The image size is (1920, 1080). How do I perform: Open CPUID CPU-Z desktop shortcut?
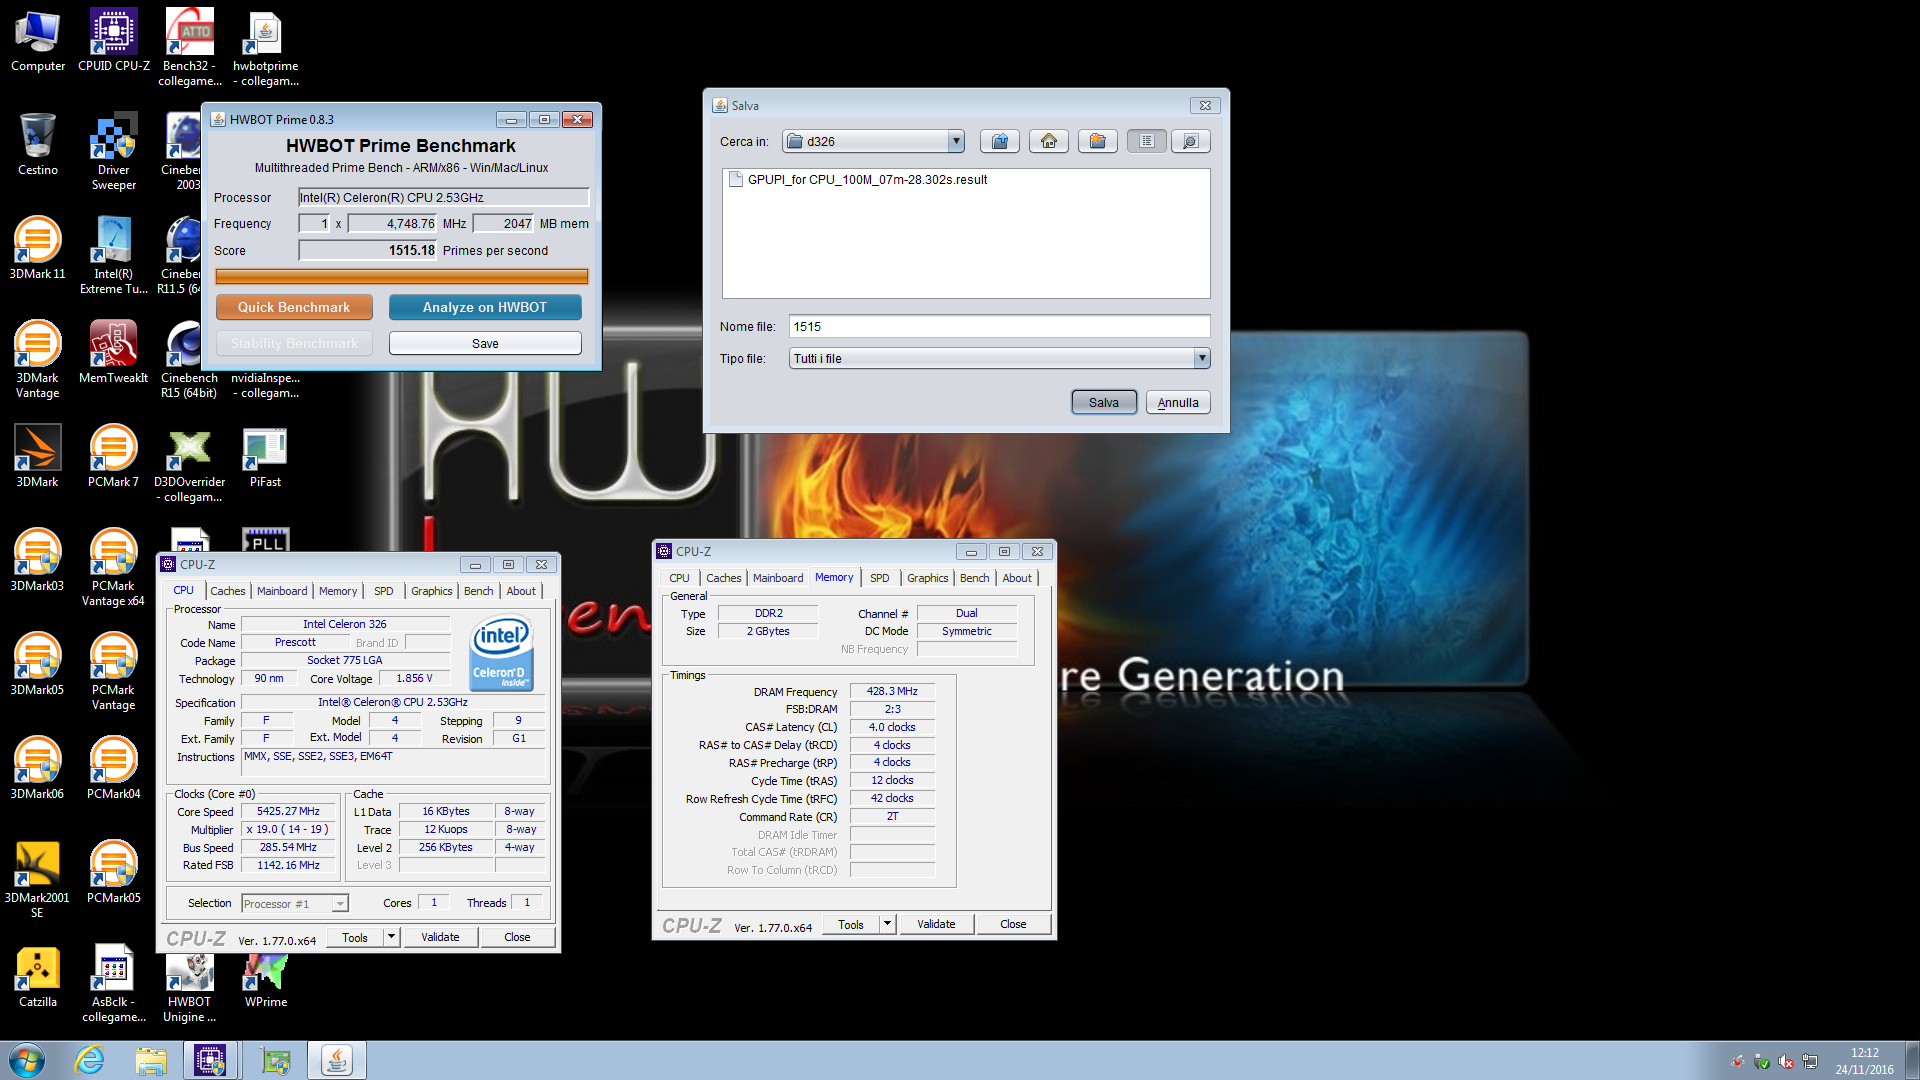114,40
